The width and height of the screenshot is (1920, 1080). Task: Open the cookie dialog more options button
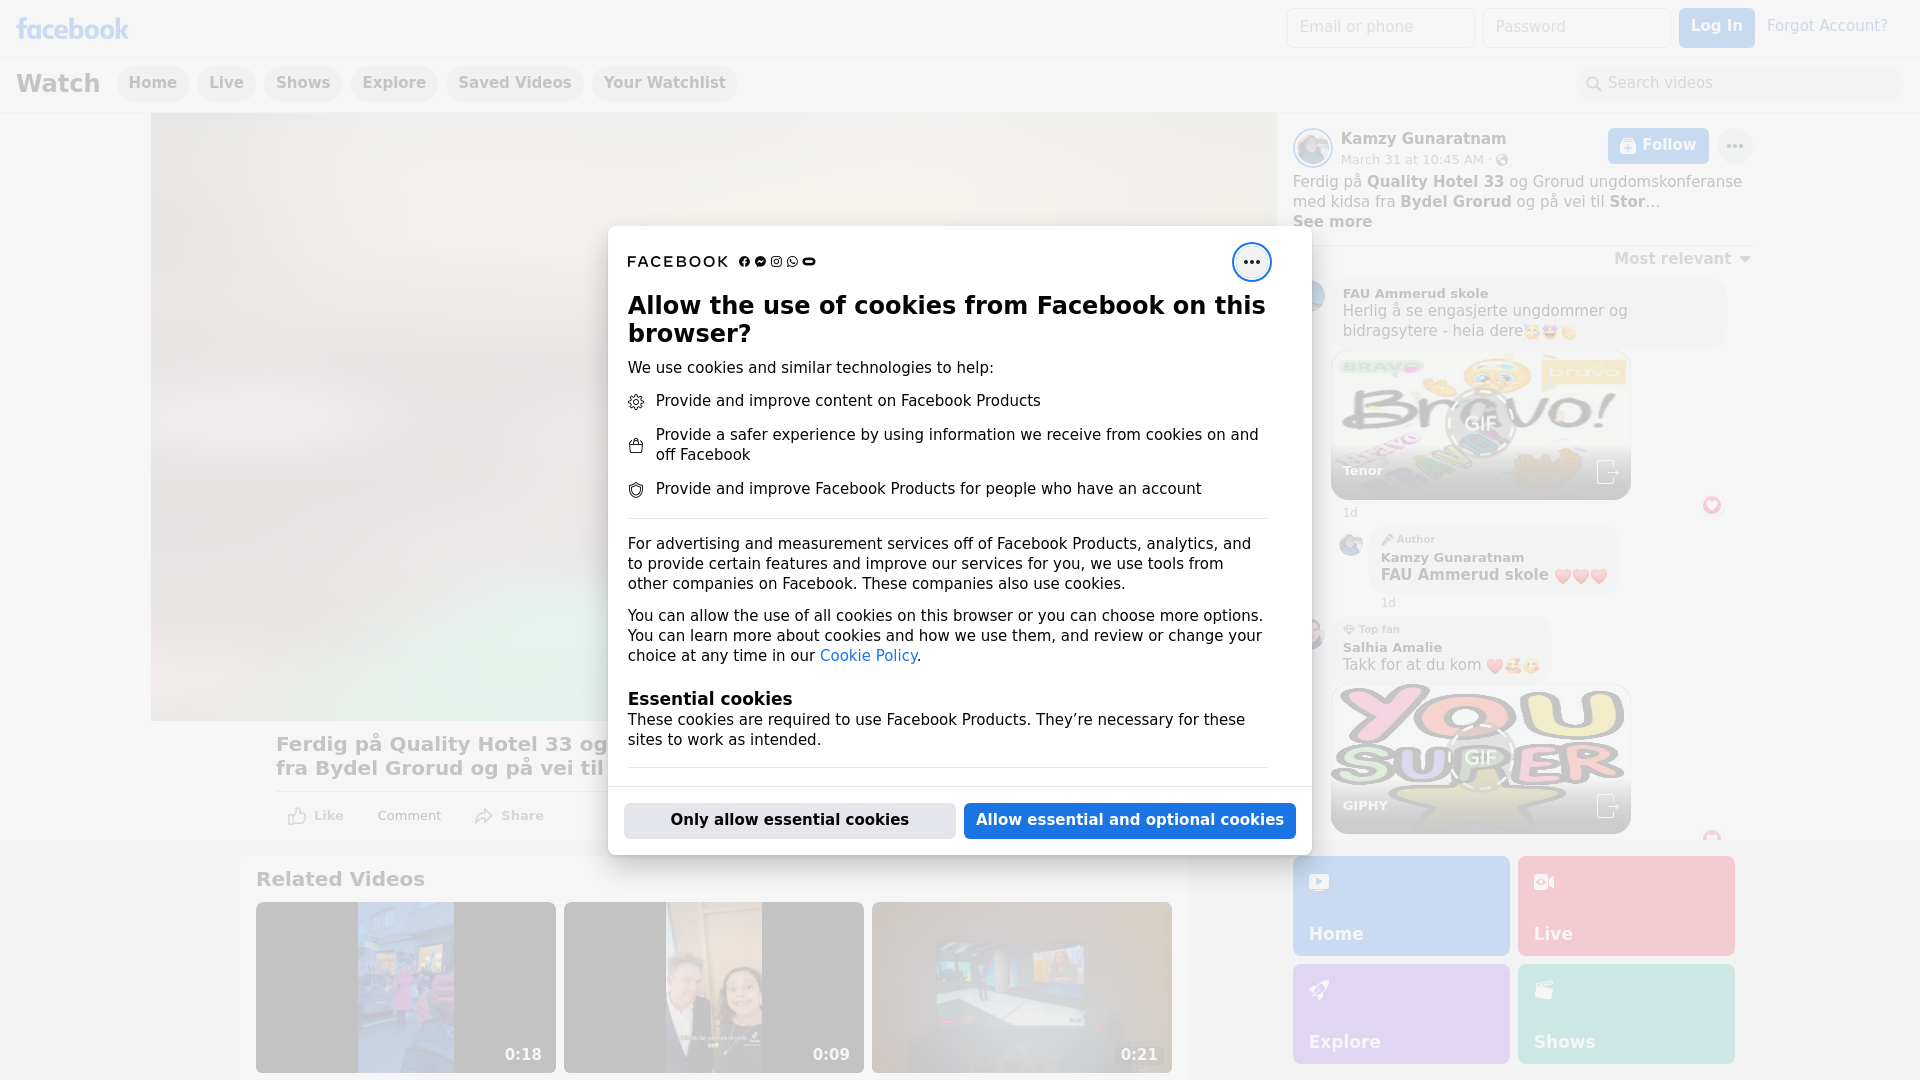point(1251,262)
